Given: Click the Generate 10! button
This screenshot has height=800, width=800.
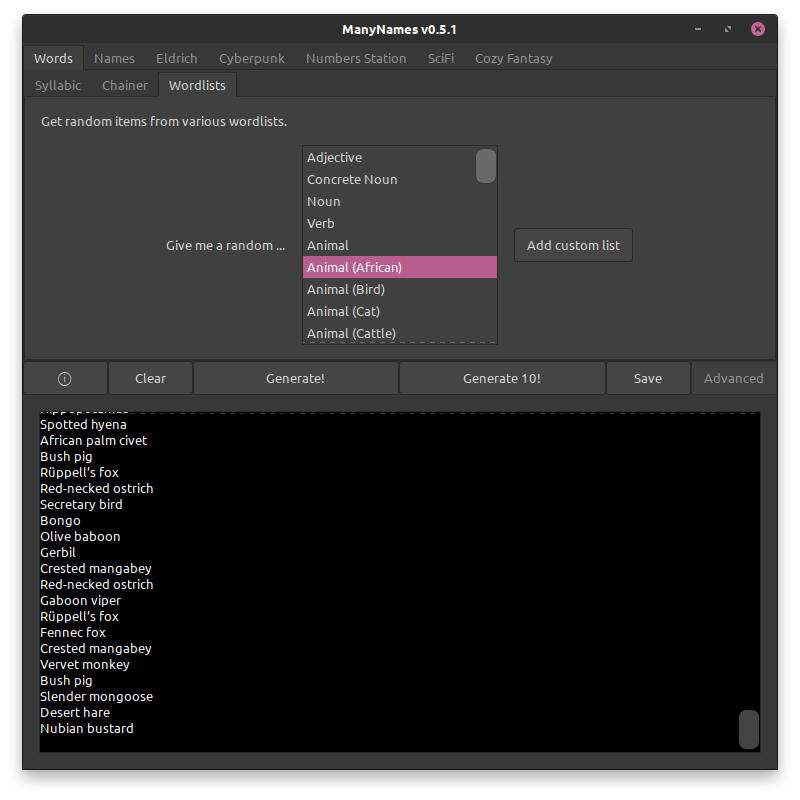Looking at the screenshot, I should point(501,379).
